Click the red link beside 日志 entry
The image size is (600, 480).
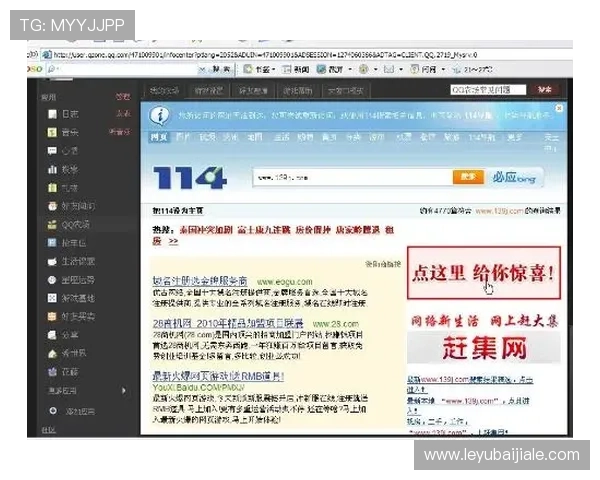(123, 113)
